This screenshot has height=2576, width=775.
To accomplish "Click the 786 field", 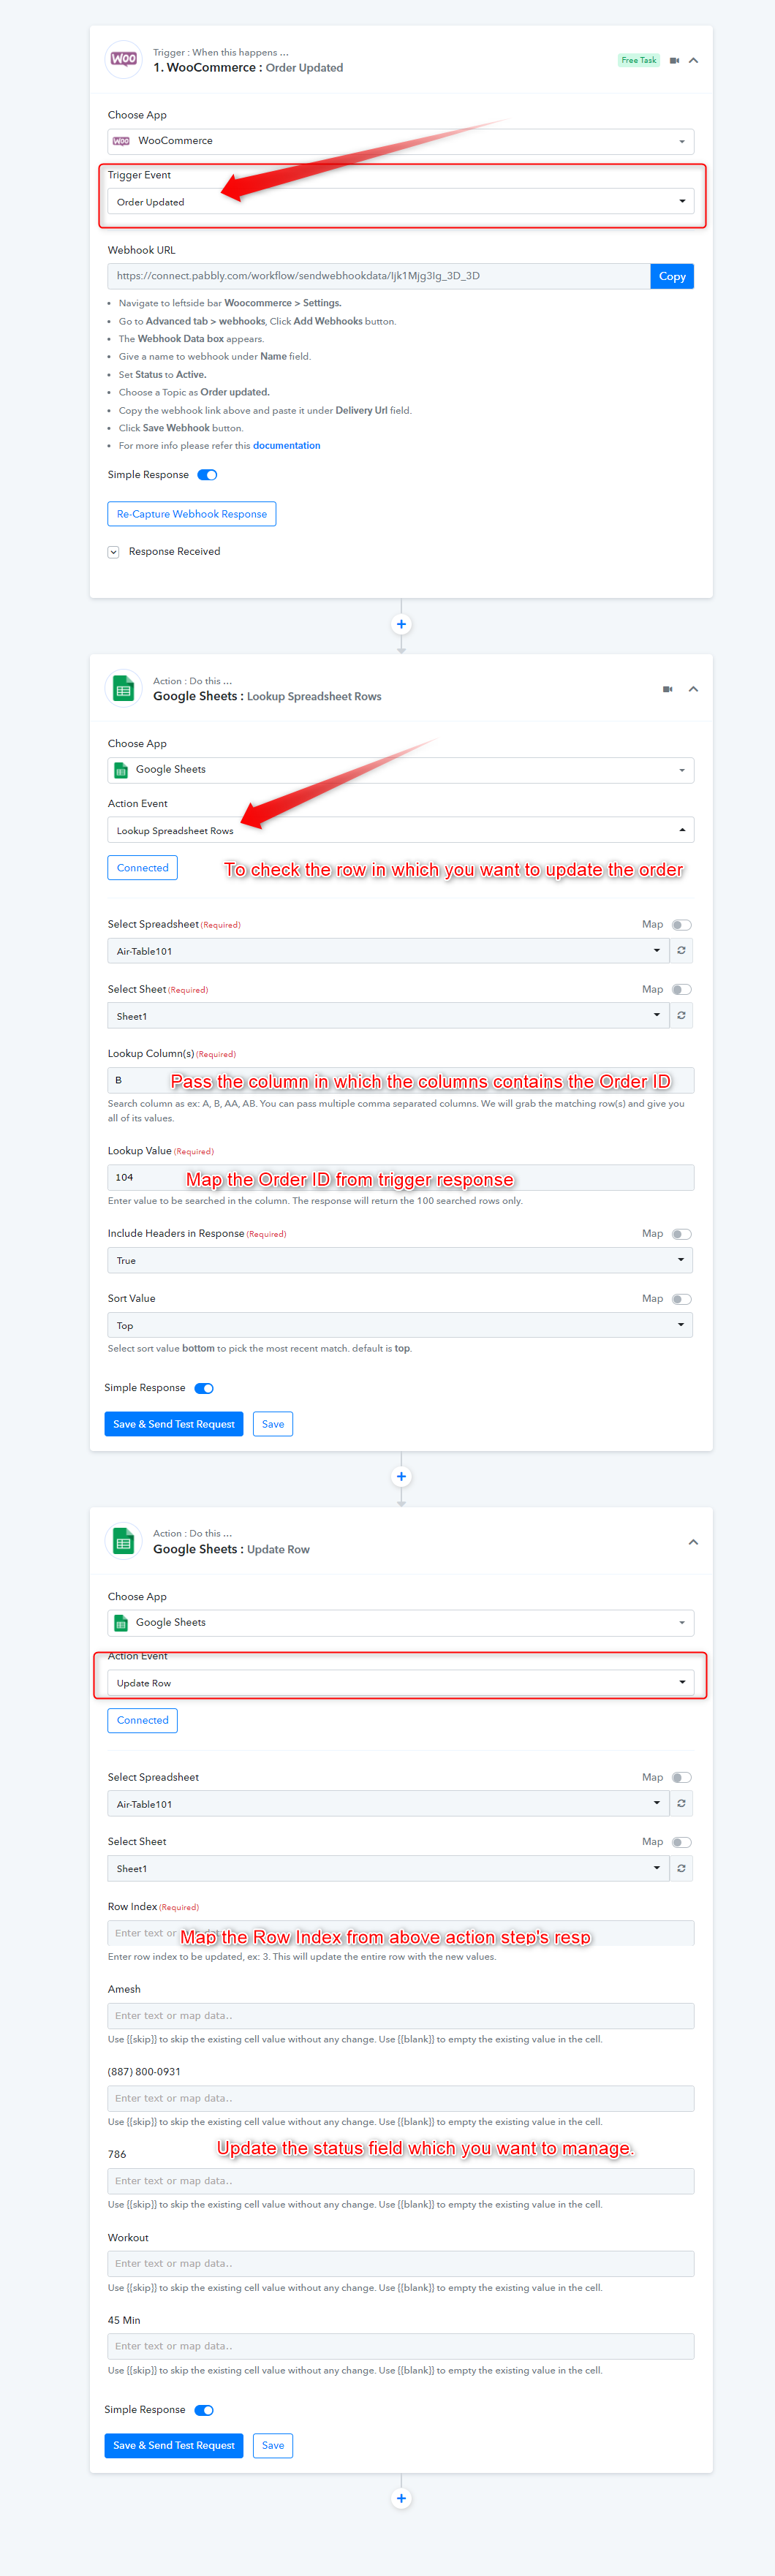I will coord(400,2181).
